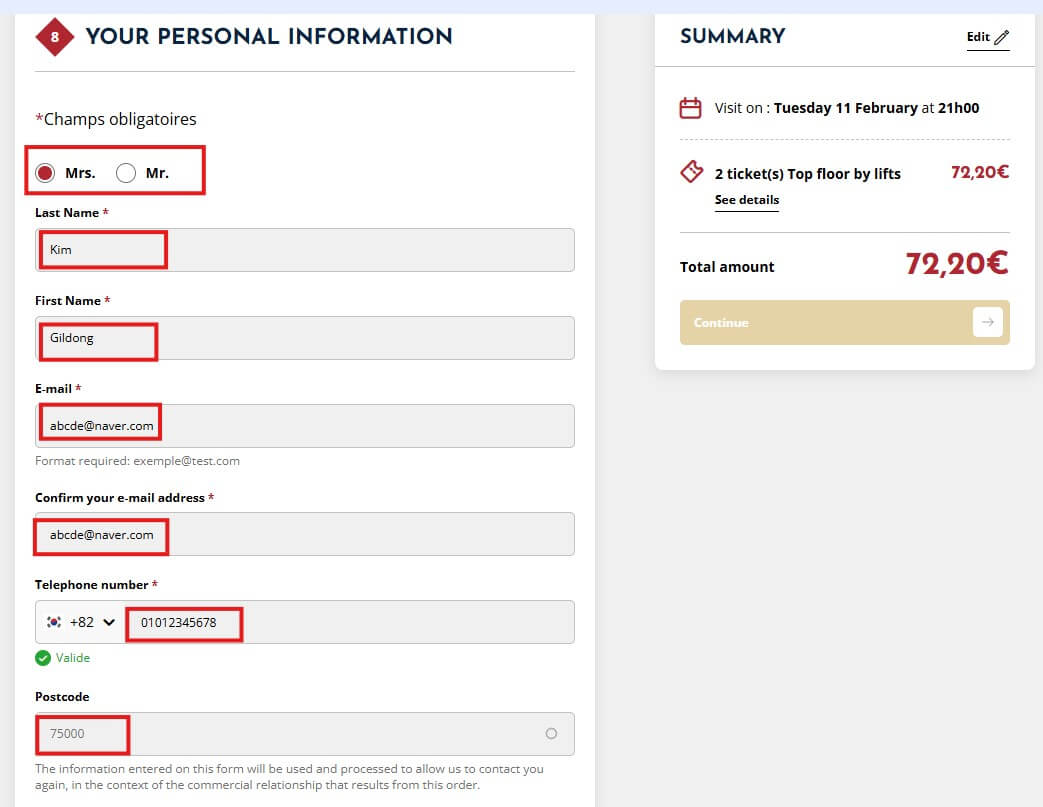
Task: Click the ticket icon beside Top floor tickets
Action: [x=691, y=172]
